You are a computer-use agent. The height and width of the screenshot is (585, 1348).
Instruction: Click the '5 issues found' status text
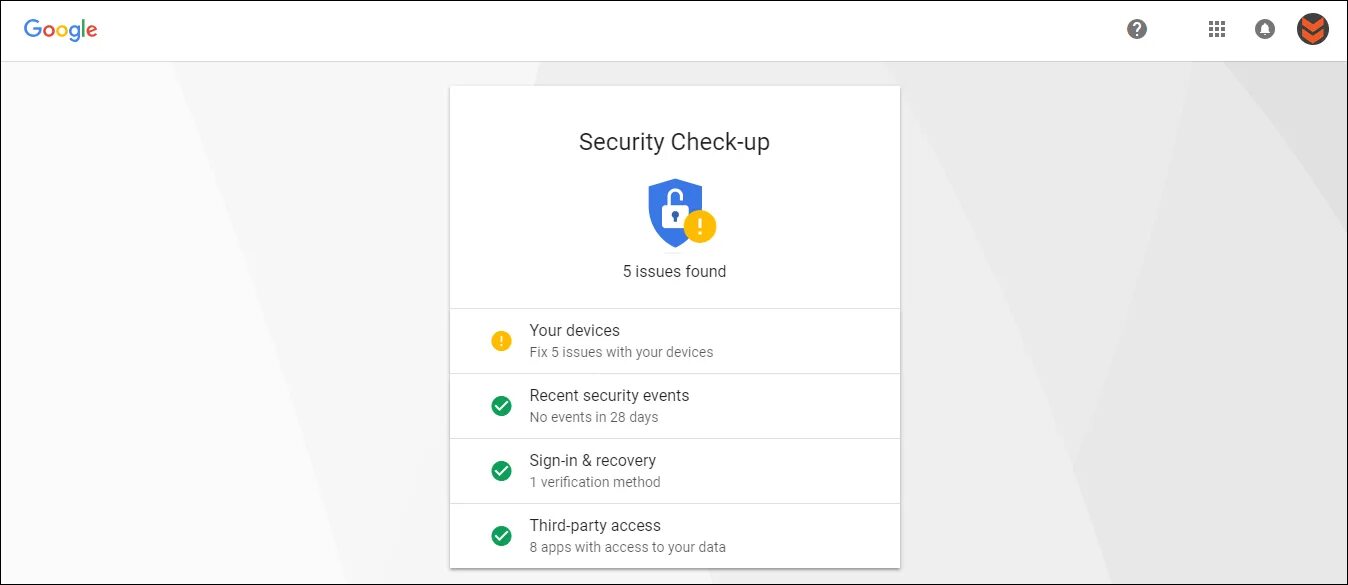[674, 271]
